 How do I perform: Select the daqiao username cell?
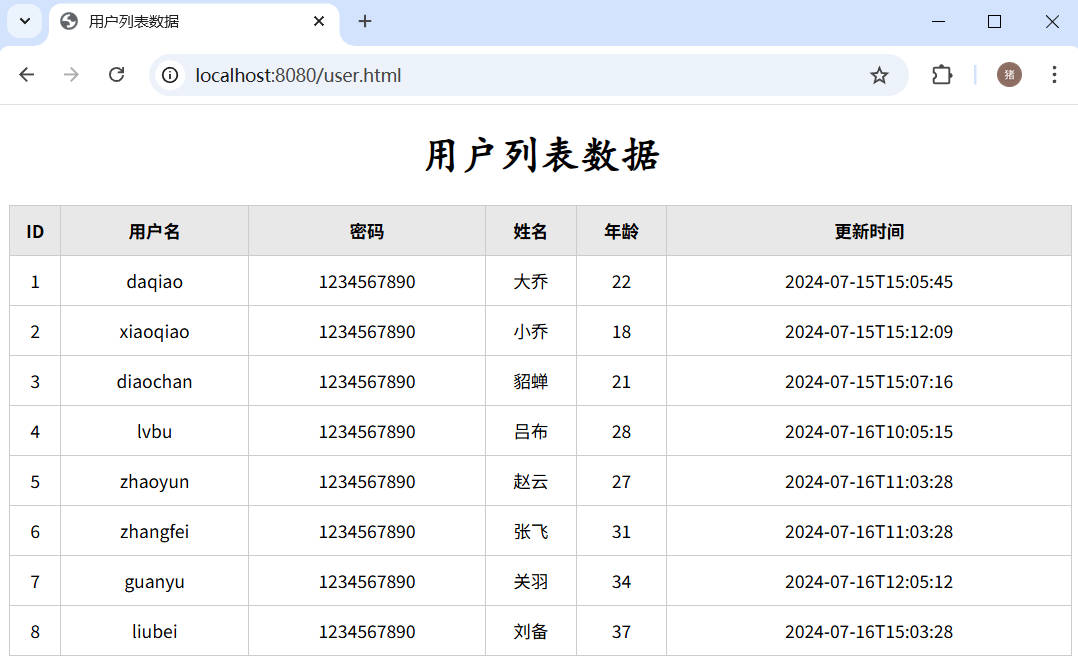pos(154,281)
